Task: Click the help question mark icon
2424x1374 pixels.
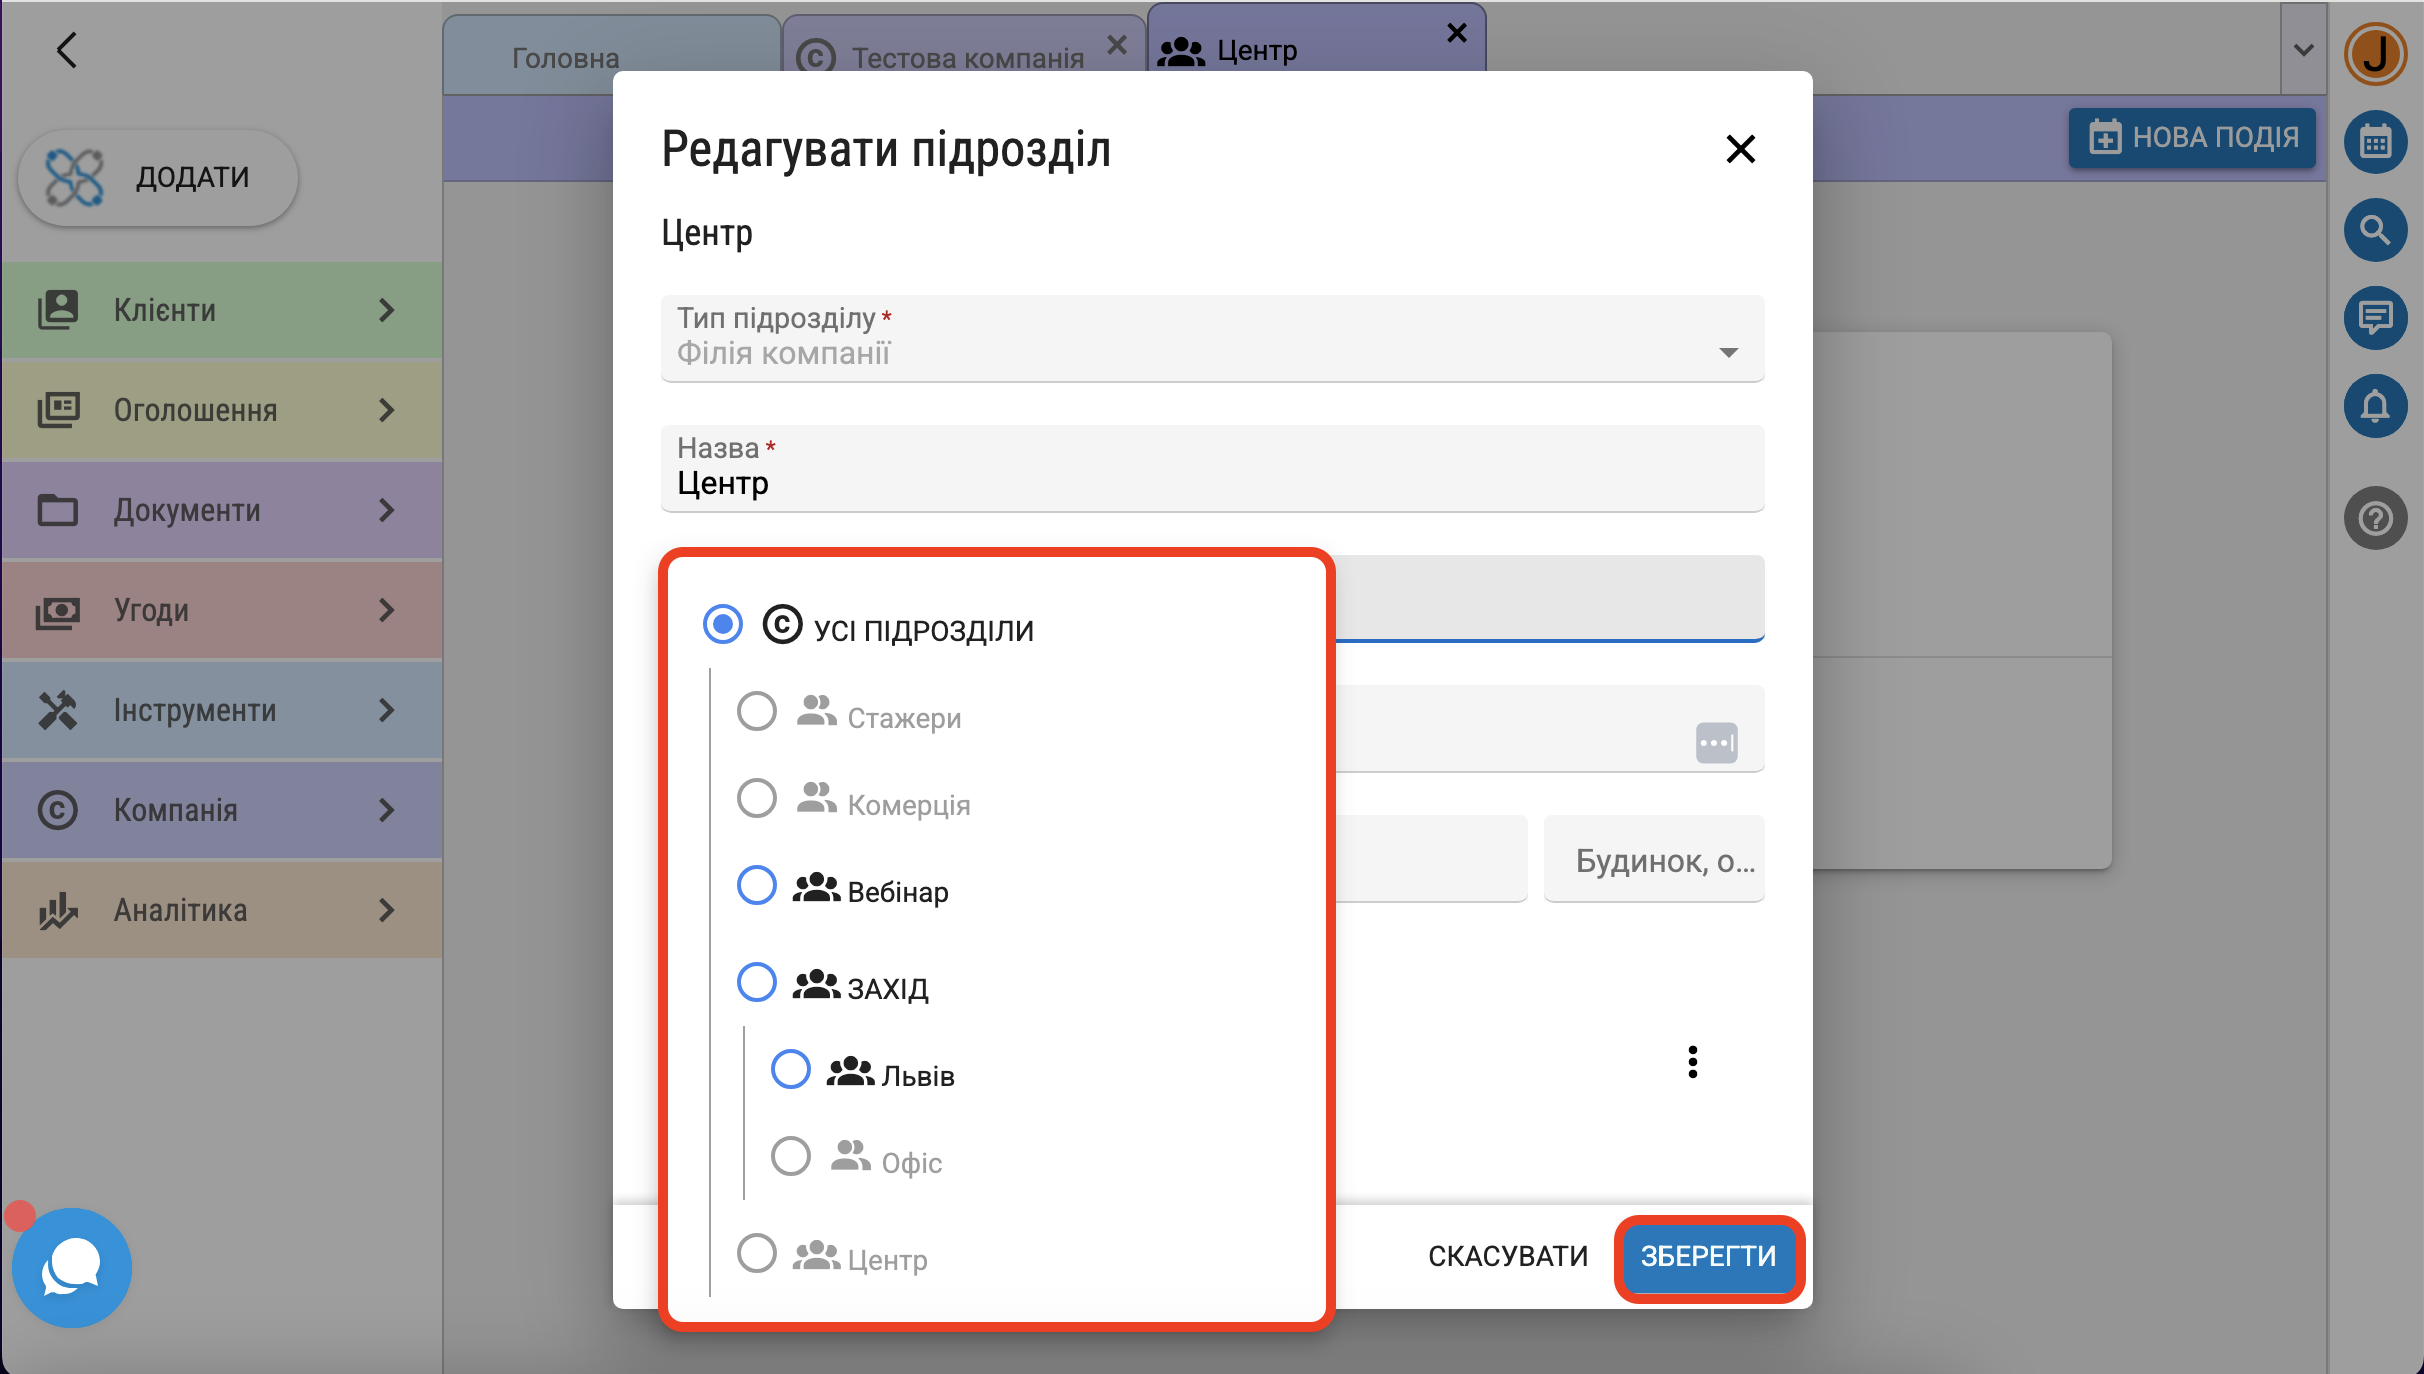Action: (2375, 518)
